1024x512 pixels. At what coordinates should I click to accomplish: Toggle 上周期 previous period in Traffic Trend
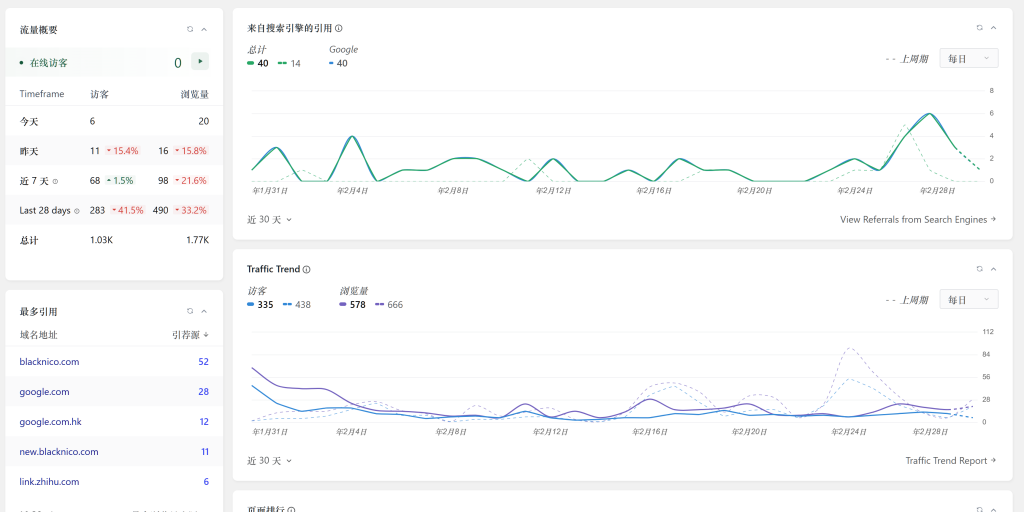(907, 300)
